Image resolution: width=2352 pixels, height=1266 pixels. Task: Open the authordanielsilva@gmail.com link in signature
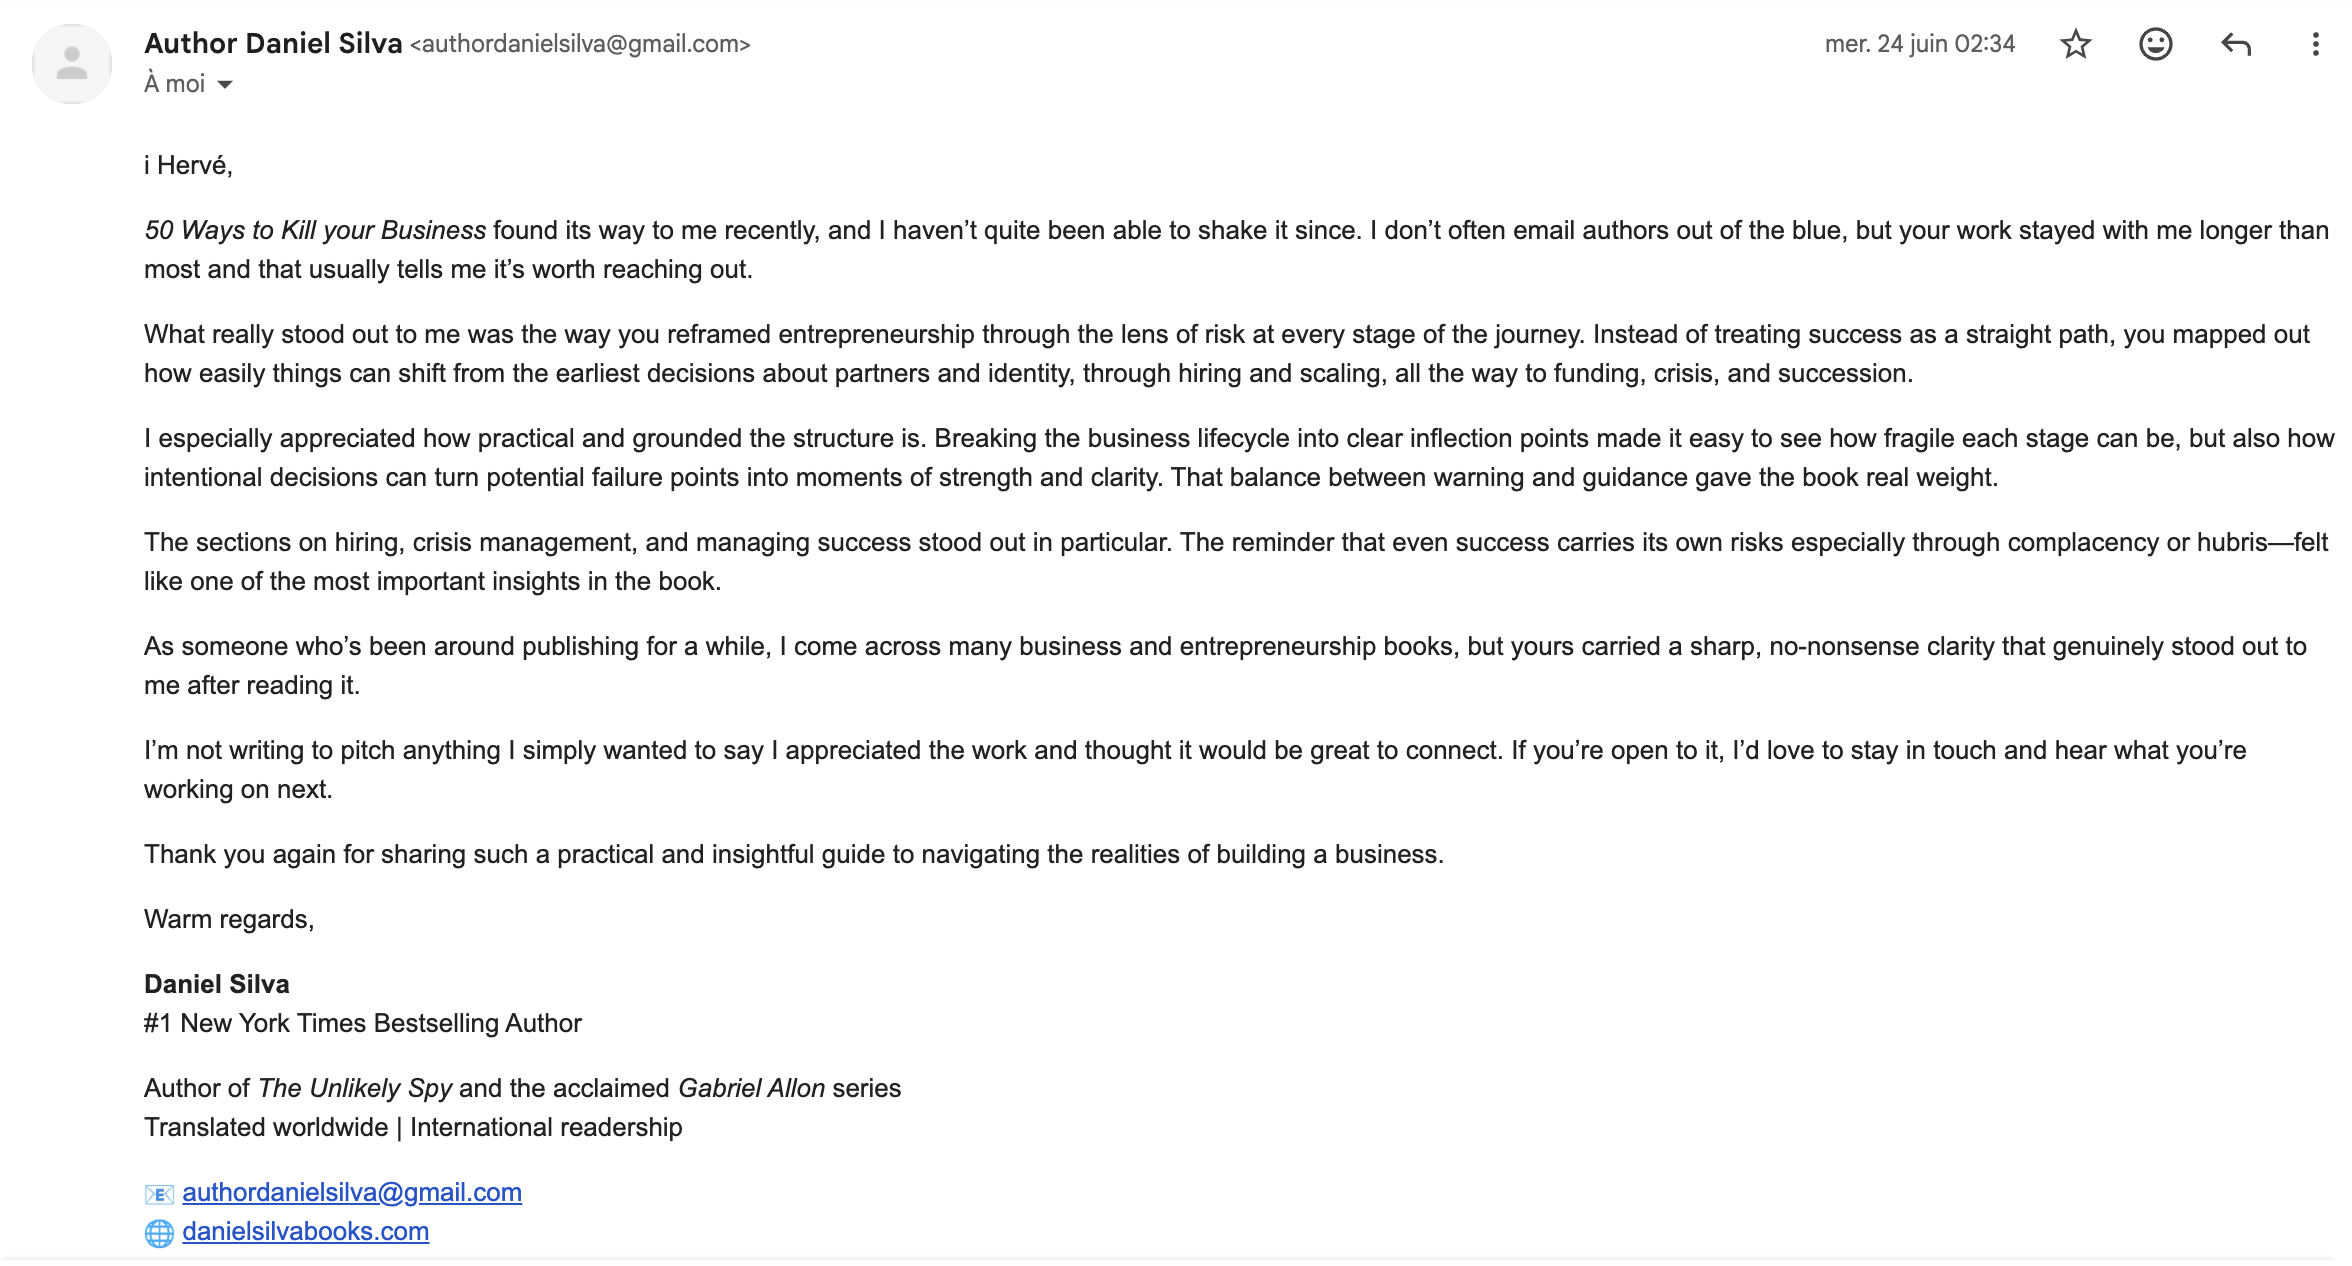[x=352, y=1192]
